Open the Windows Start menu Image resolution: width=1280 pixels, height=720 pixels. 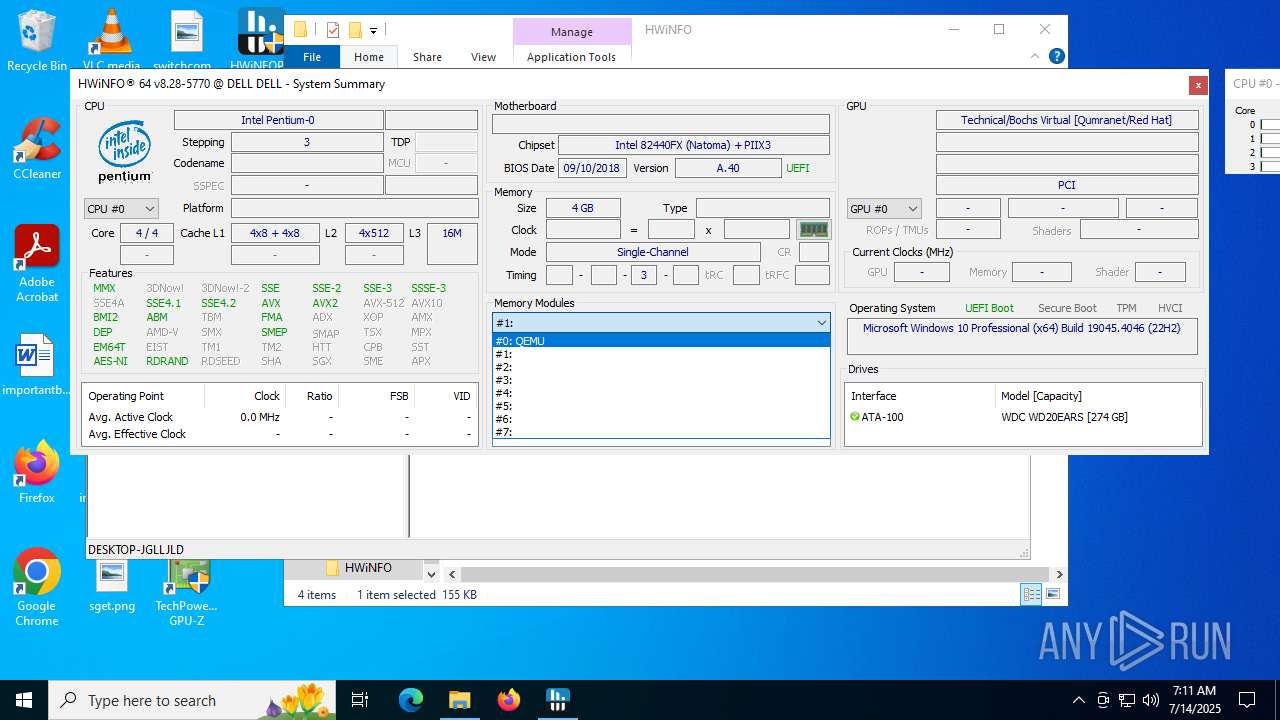click(x=23, y=700)
